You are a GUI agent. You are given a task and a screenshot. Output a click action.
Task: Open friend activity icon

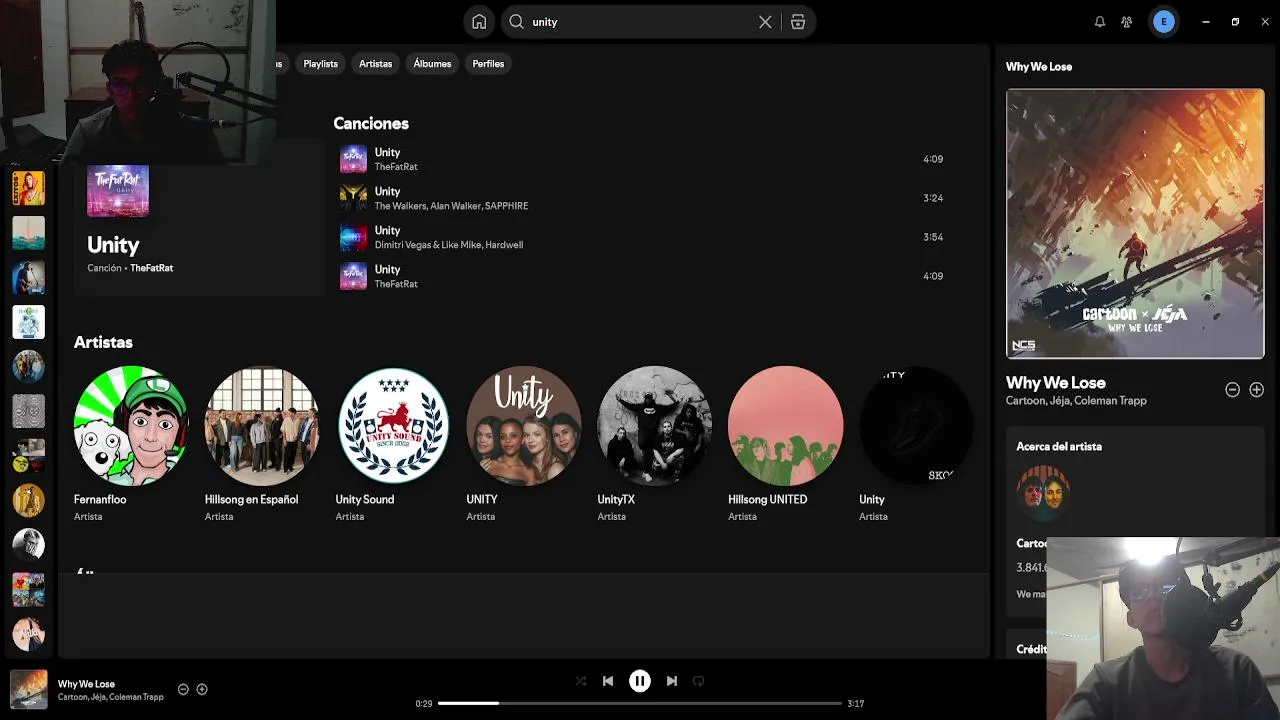tap(1127, 22)
